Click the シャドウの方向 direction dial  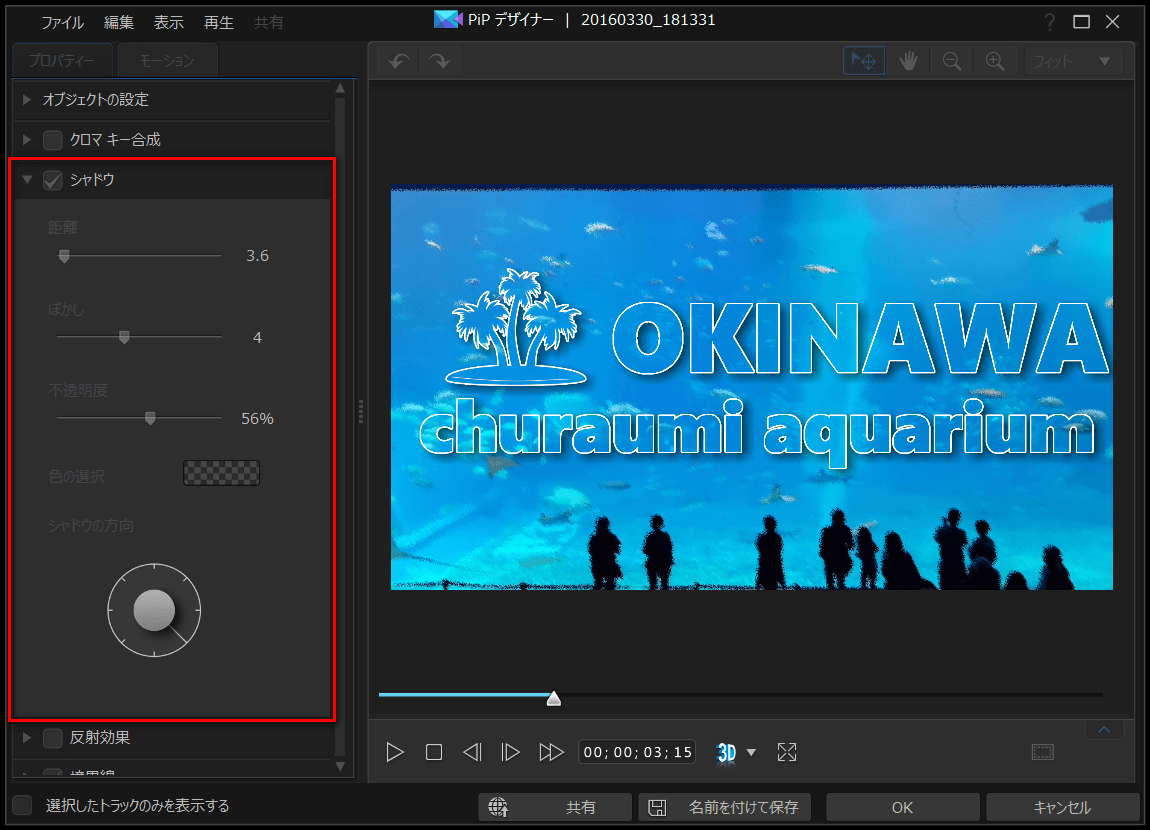pyautogui.click(x=154, y=610)
